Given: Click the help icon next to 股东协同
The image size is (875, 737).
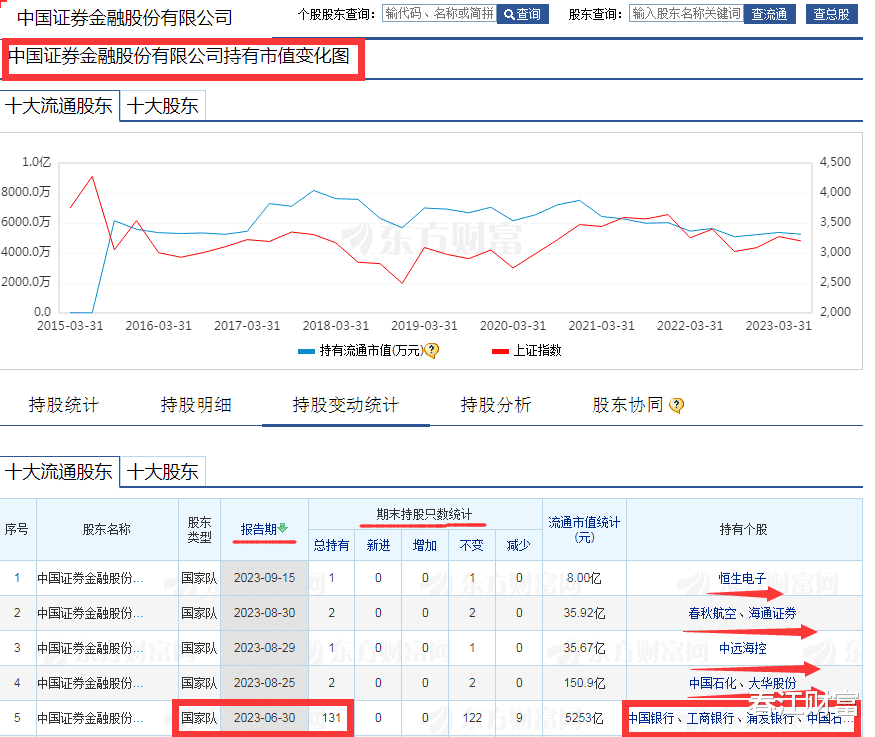Looking at the screenshot, I should [676, 406].
